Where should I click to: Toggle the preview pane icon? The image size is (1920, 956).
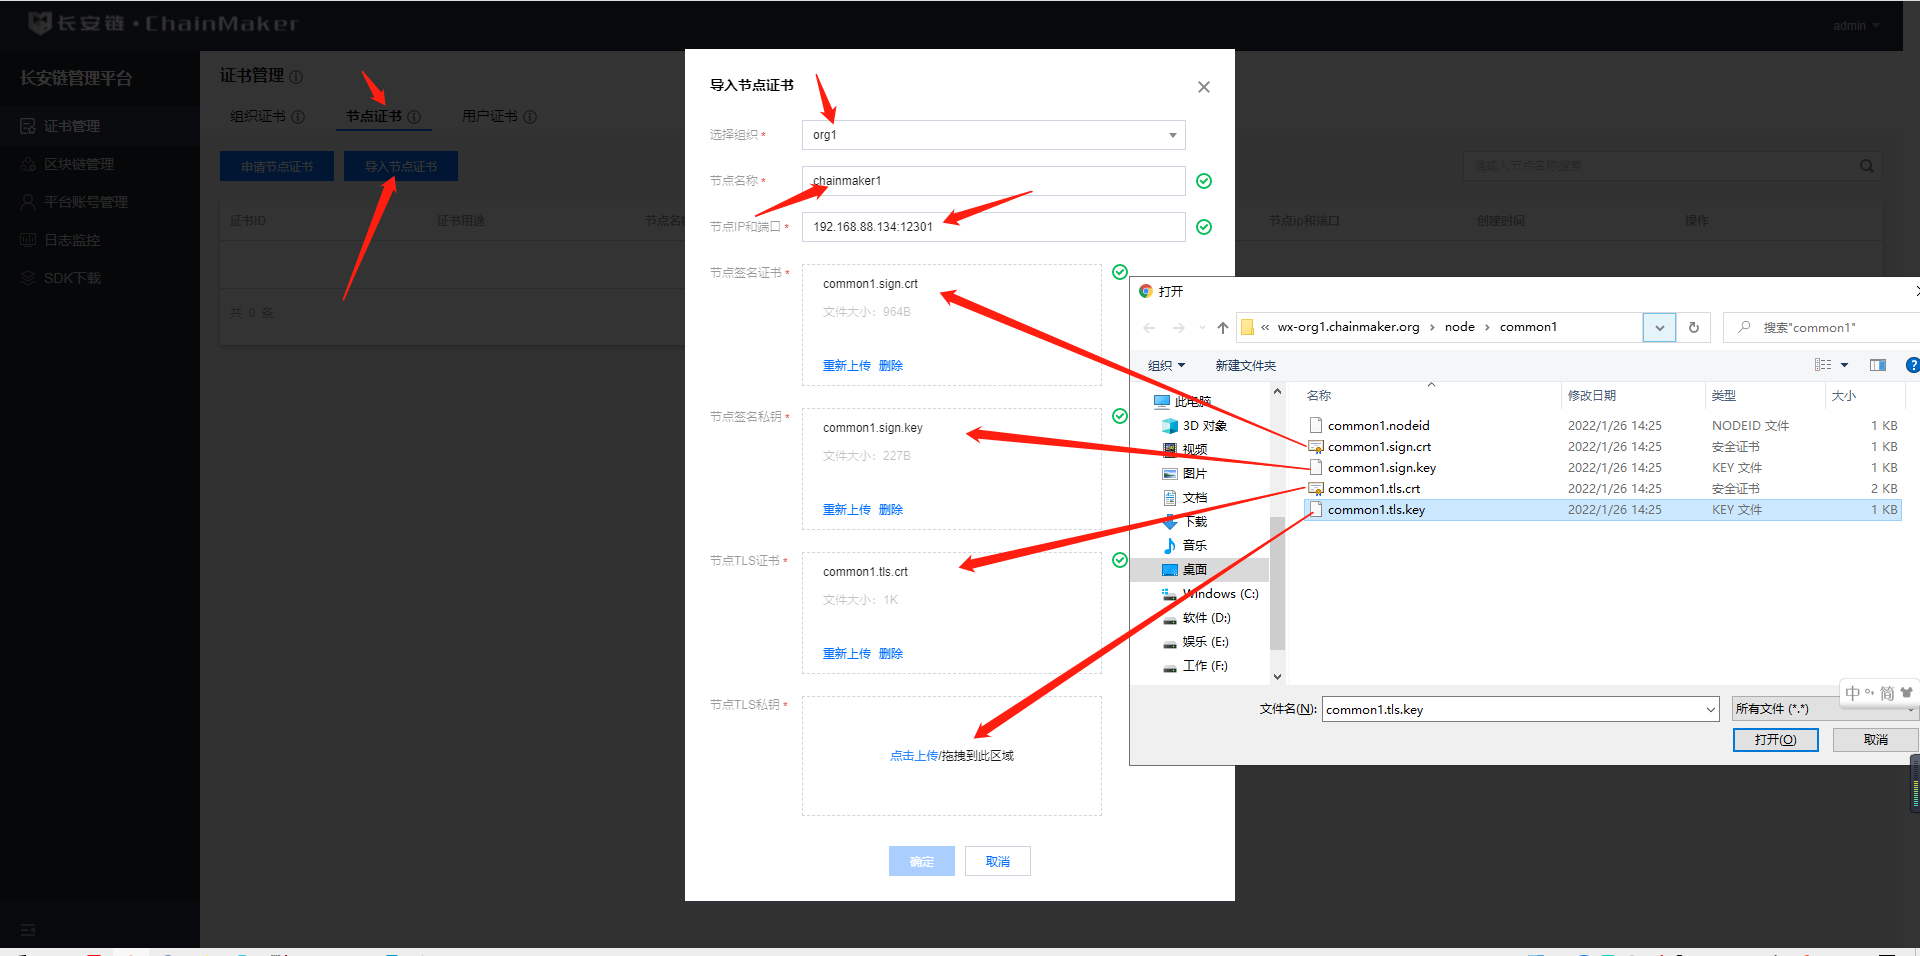point(1878,365)
